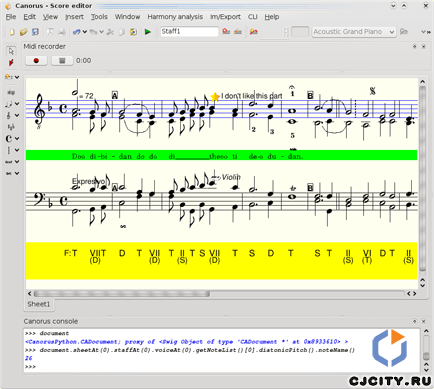Viewport: 434px width, 389px height.
Task: Stop the MIDI recorder
Action: [x=62, y=61]
